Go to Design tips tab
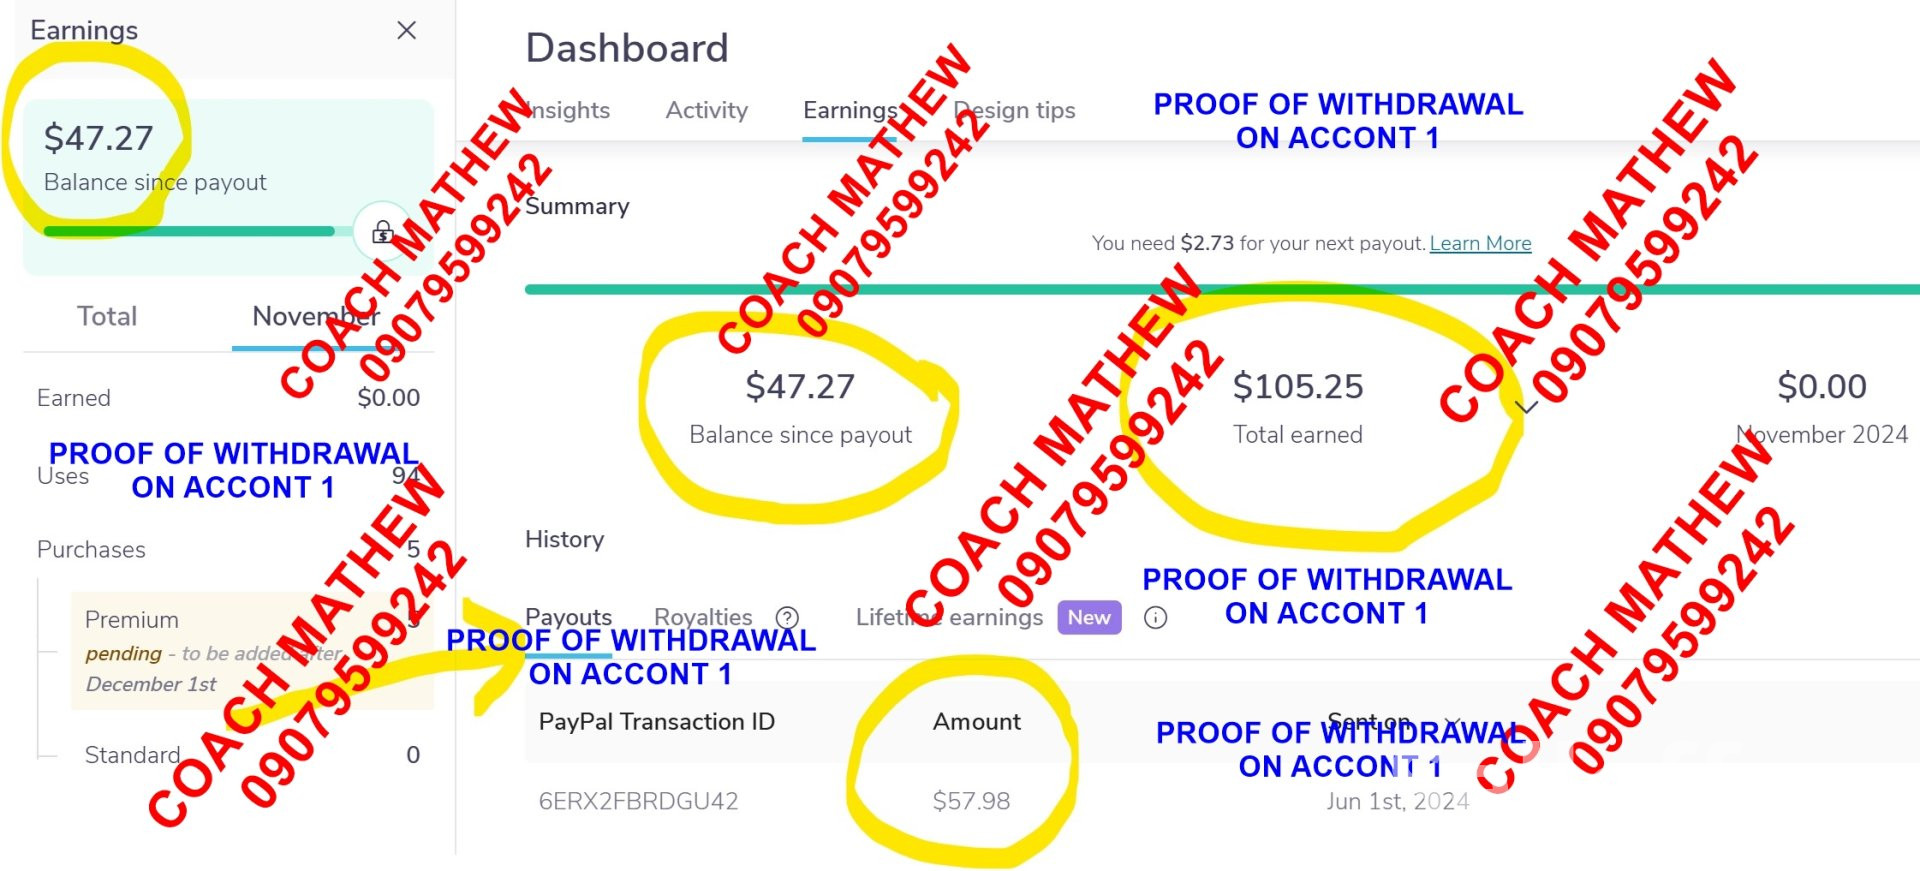 point(1014,110)
